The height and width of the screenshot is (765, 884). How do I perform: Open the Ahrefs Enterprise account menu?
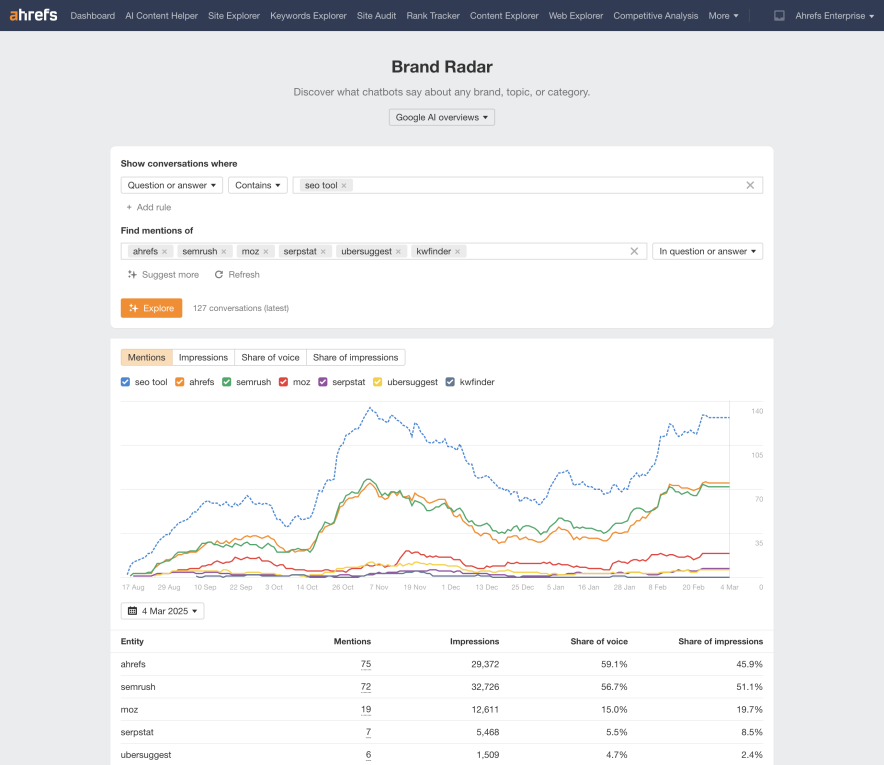click(x=834, y=16)
